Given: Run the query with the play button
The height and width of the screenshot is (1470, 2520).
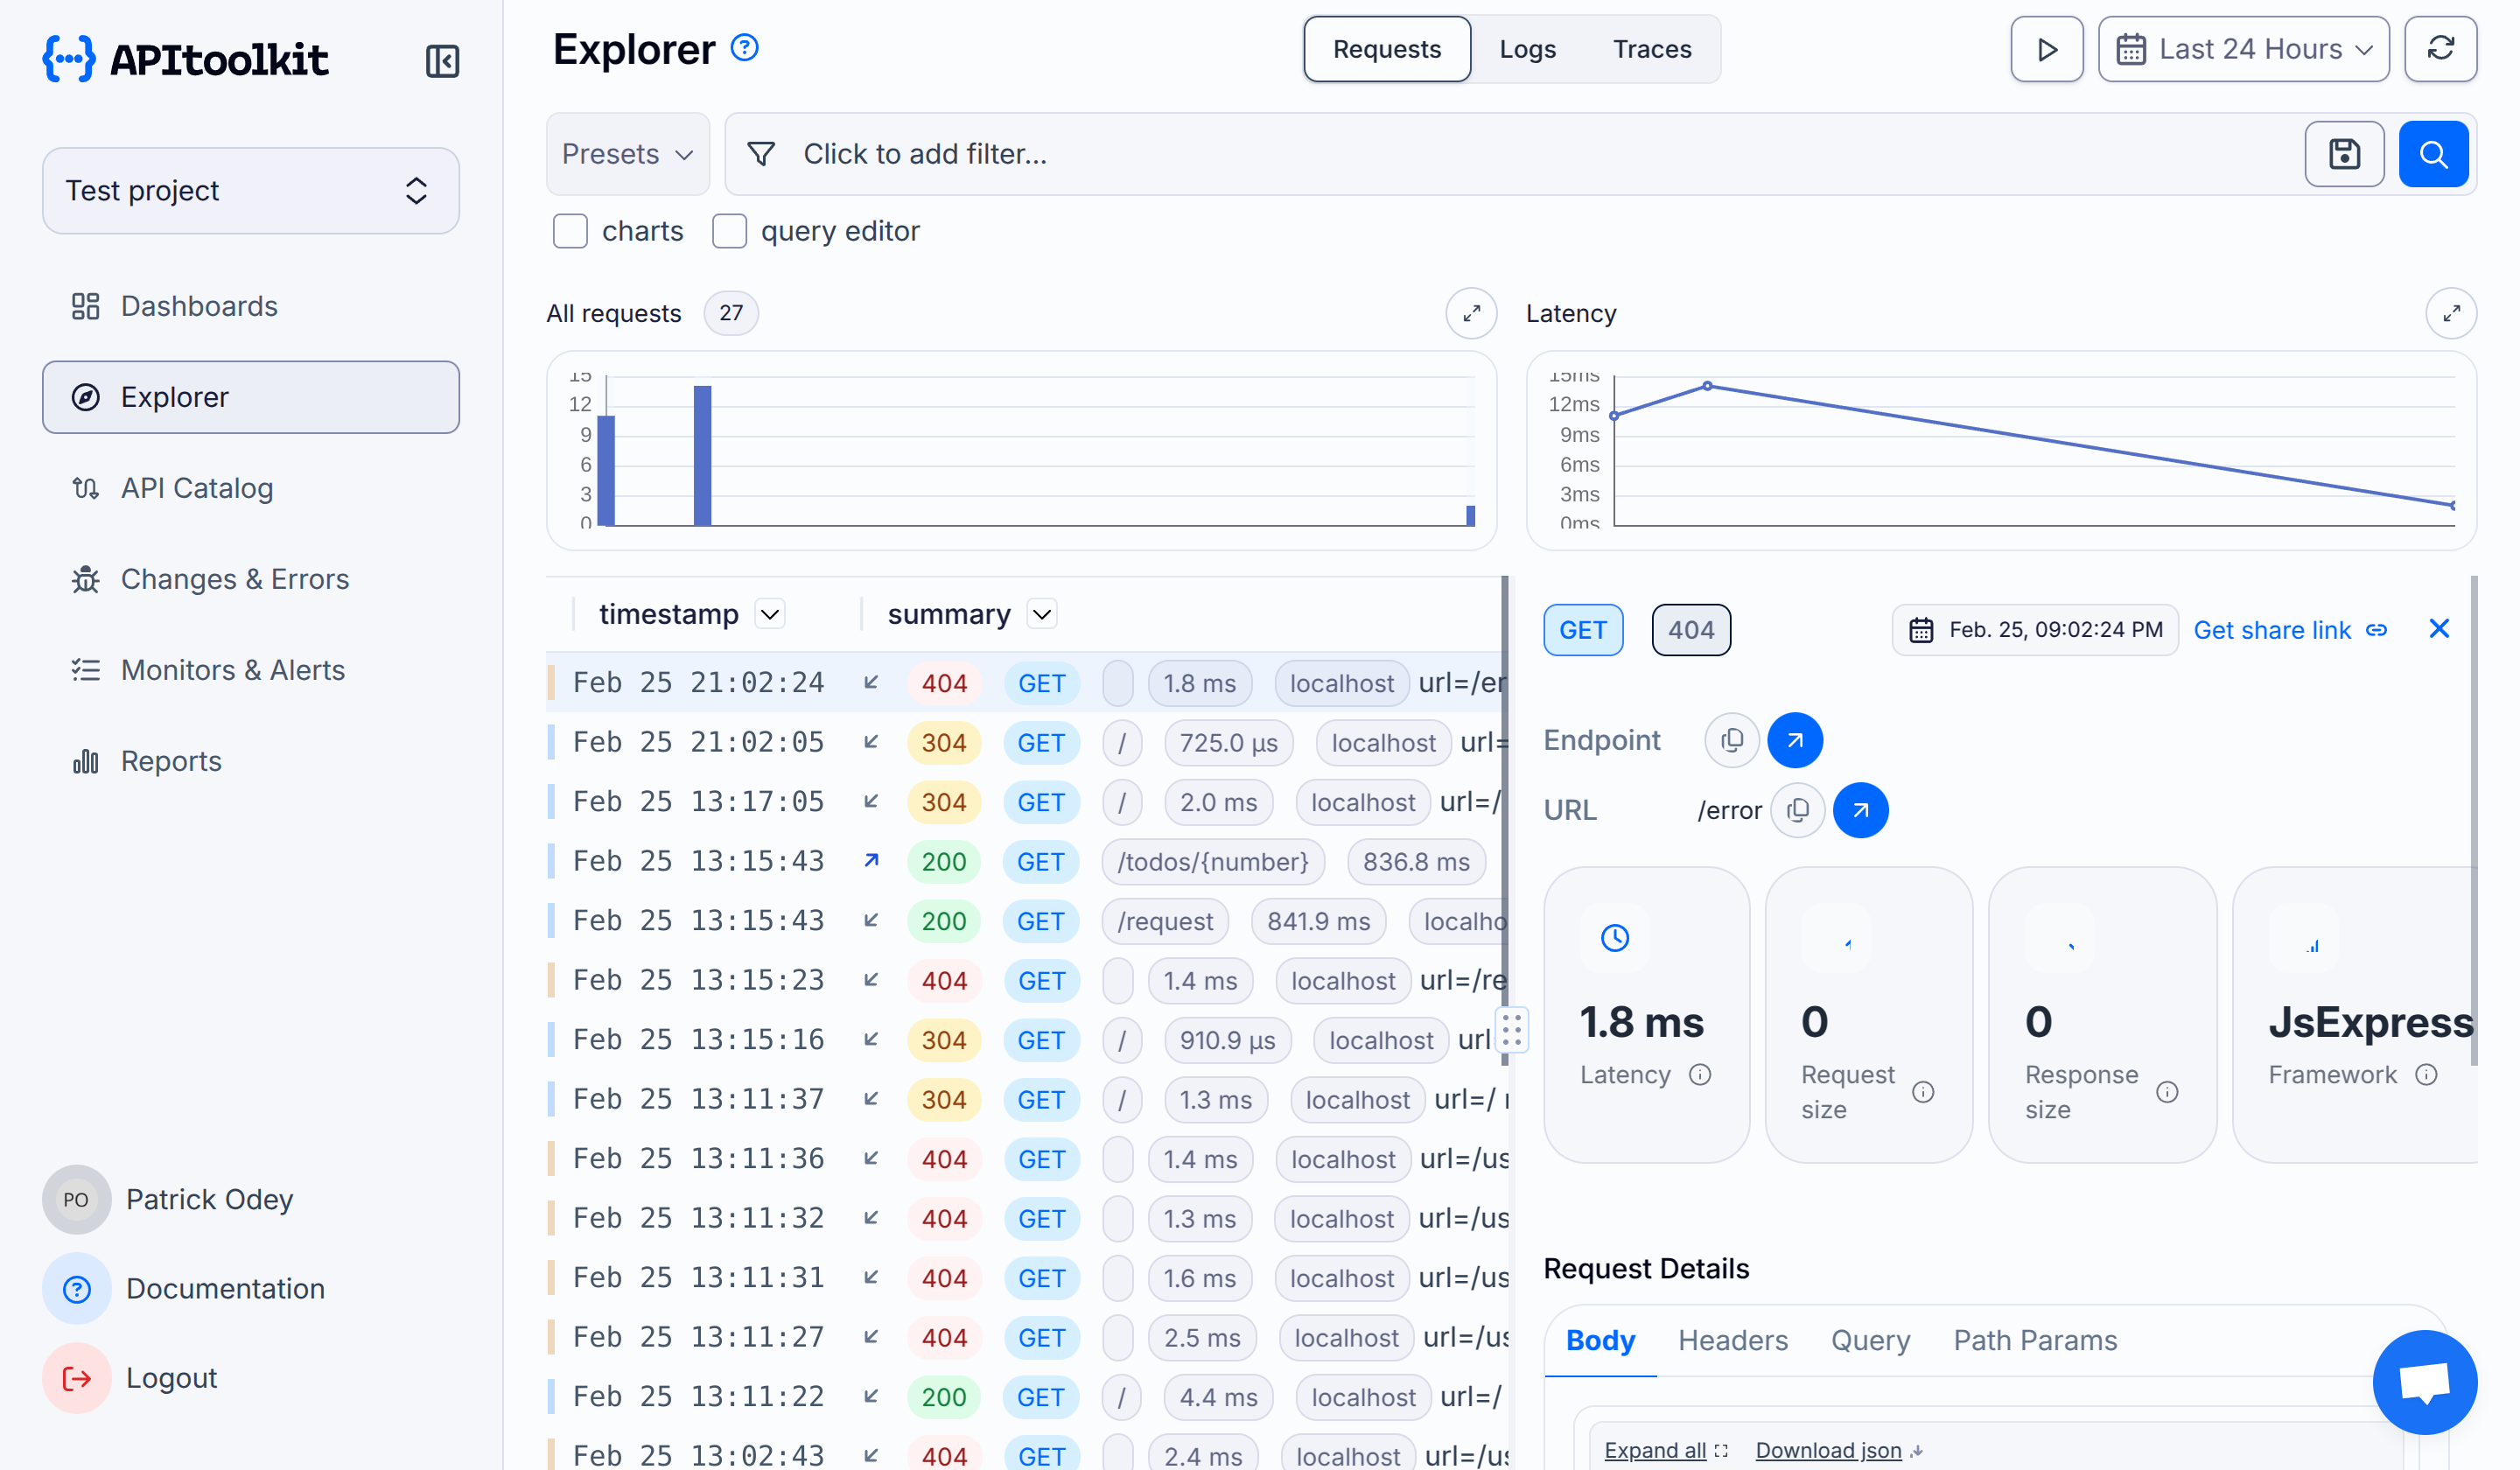Looking at the screenshot, I should [x=2046, y=48].
